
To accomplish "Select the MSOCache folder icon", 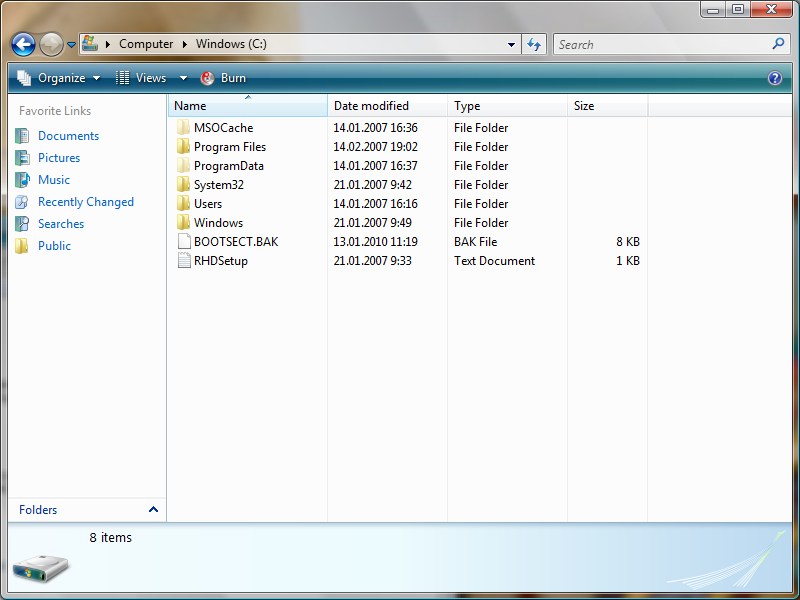I will point(183,128).
